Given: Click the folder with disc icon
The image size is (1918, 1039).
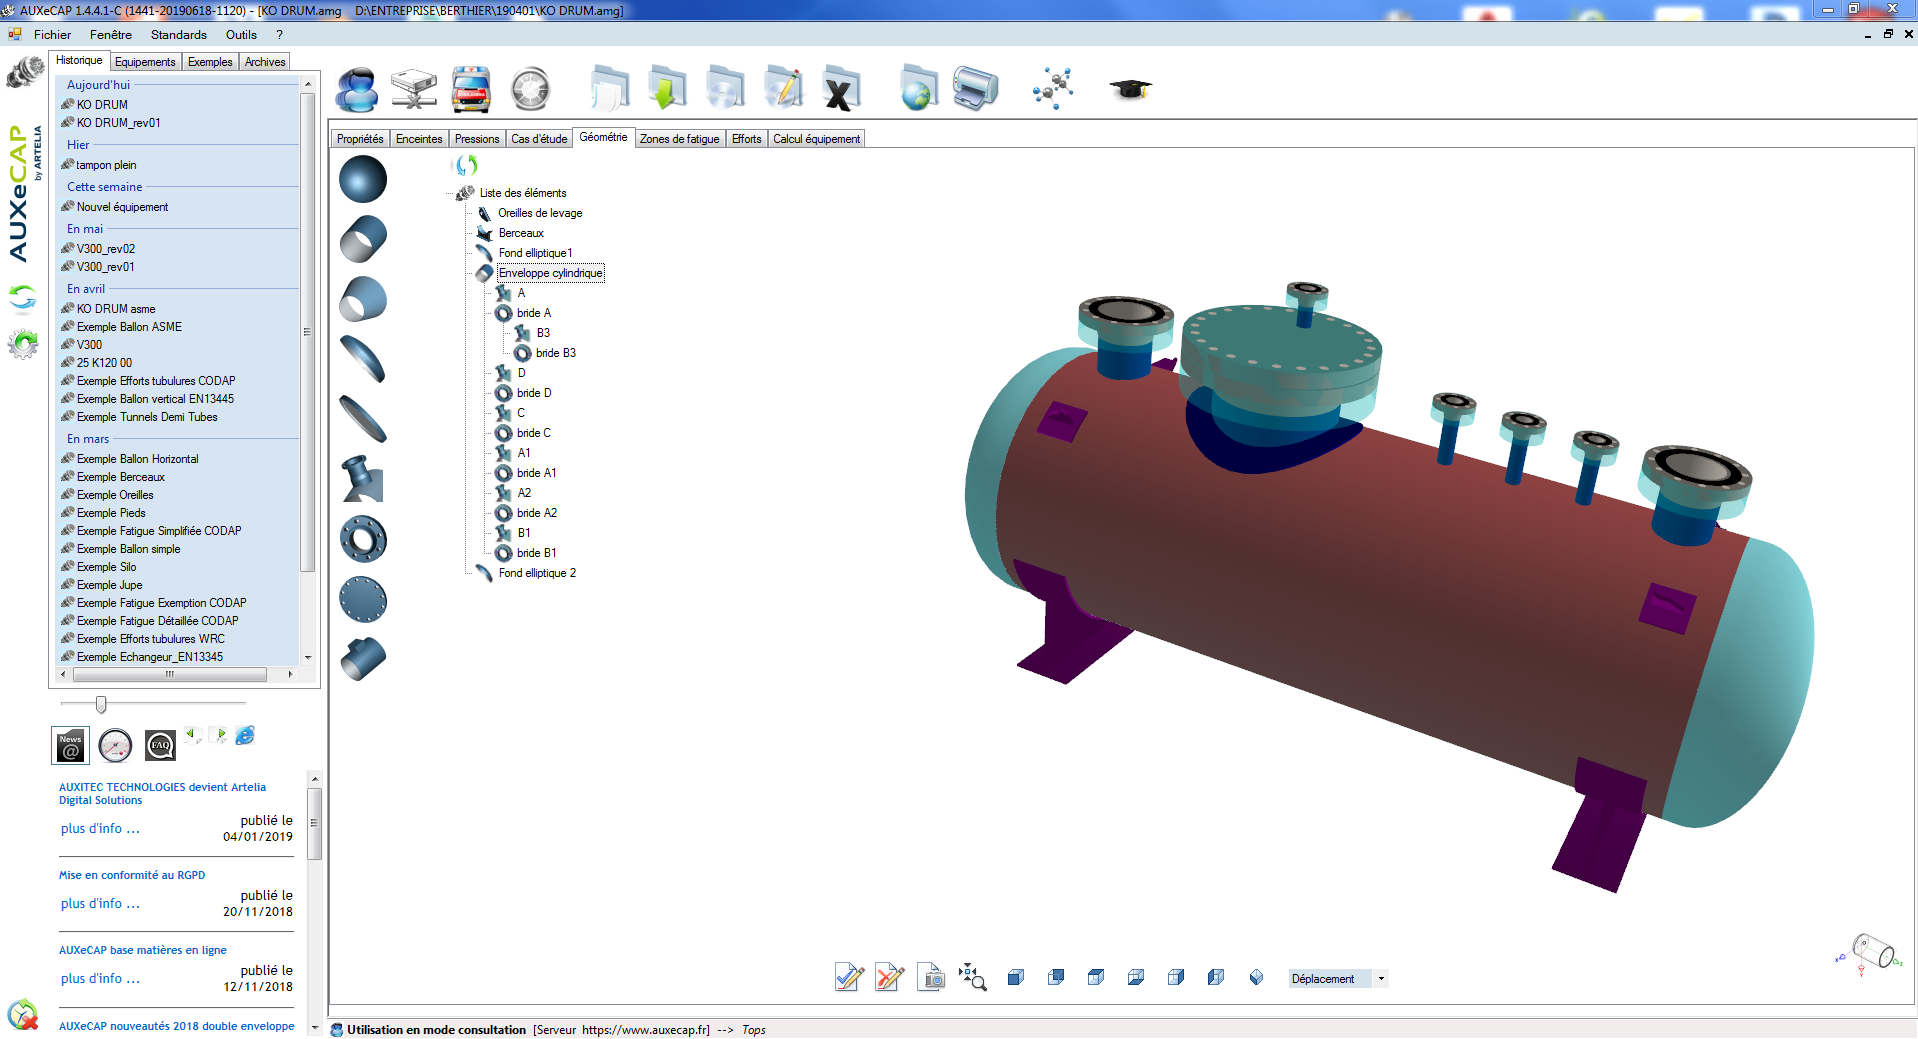Looking at the screenshot, I should 725,89.
